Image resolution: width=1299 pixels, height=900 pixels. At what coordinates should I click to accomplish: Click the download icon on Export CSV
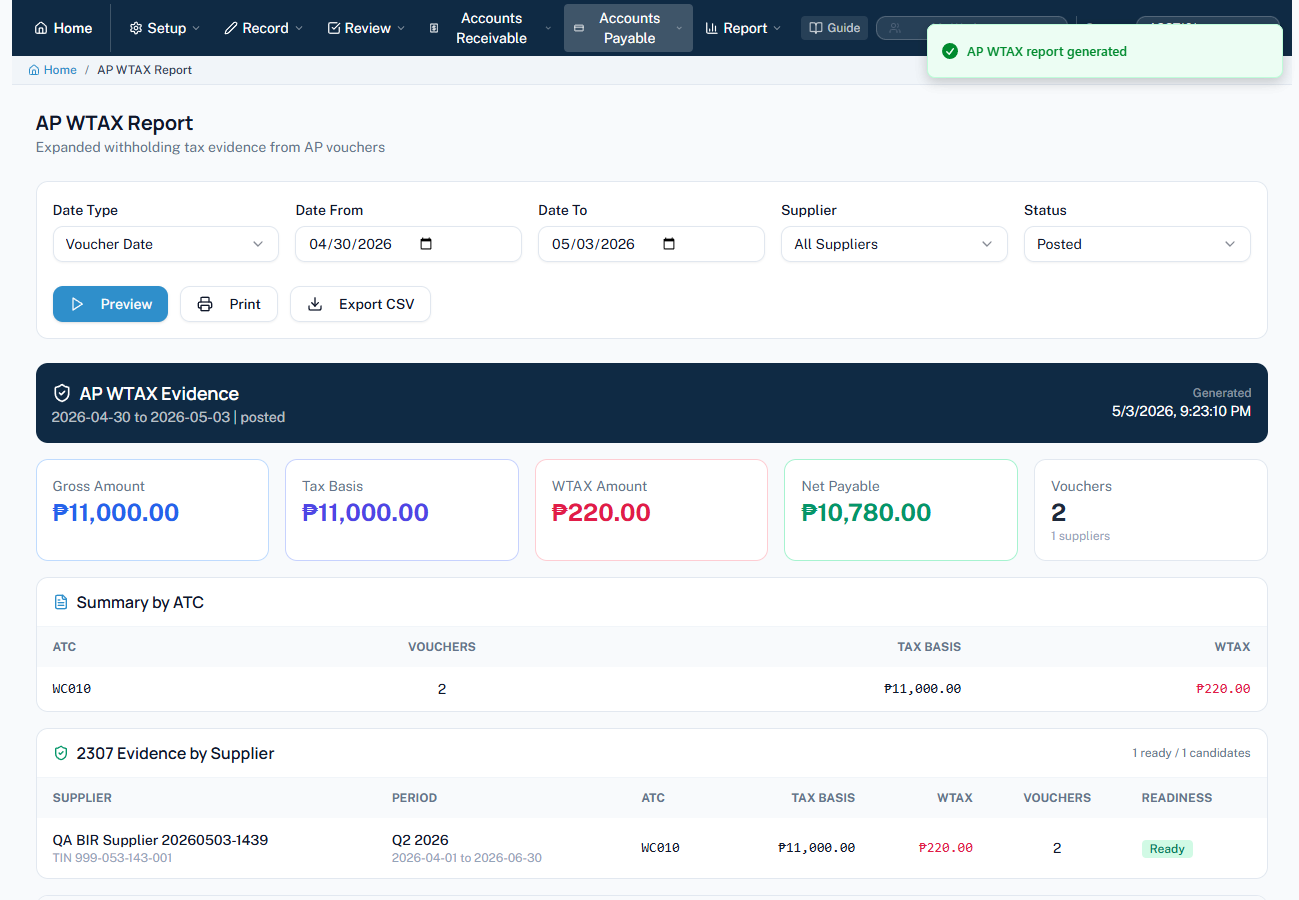315,304
